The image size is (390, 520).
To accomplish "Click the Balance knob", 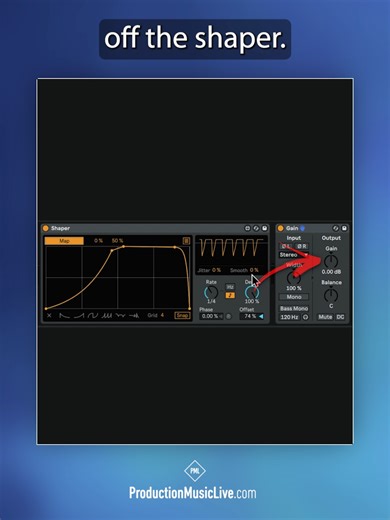I will click(x=331, y=295).
